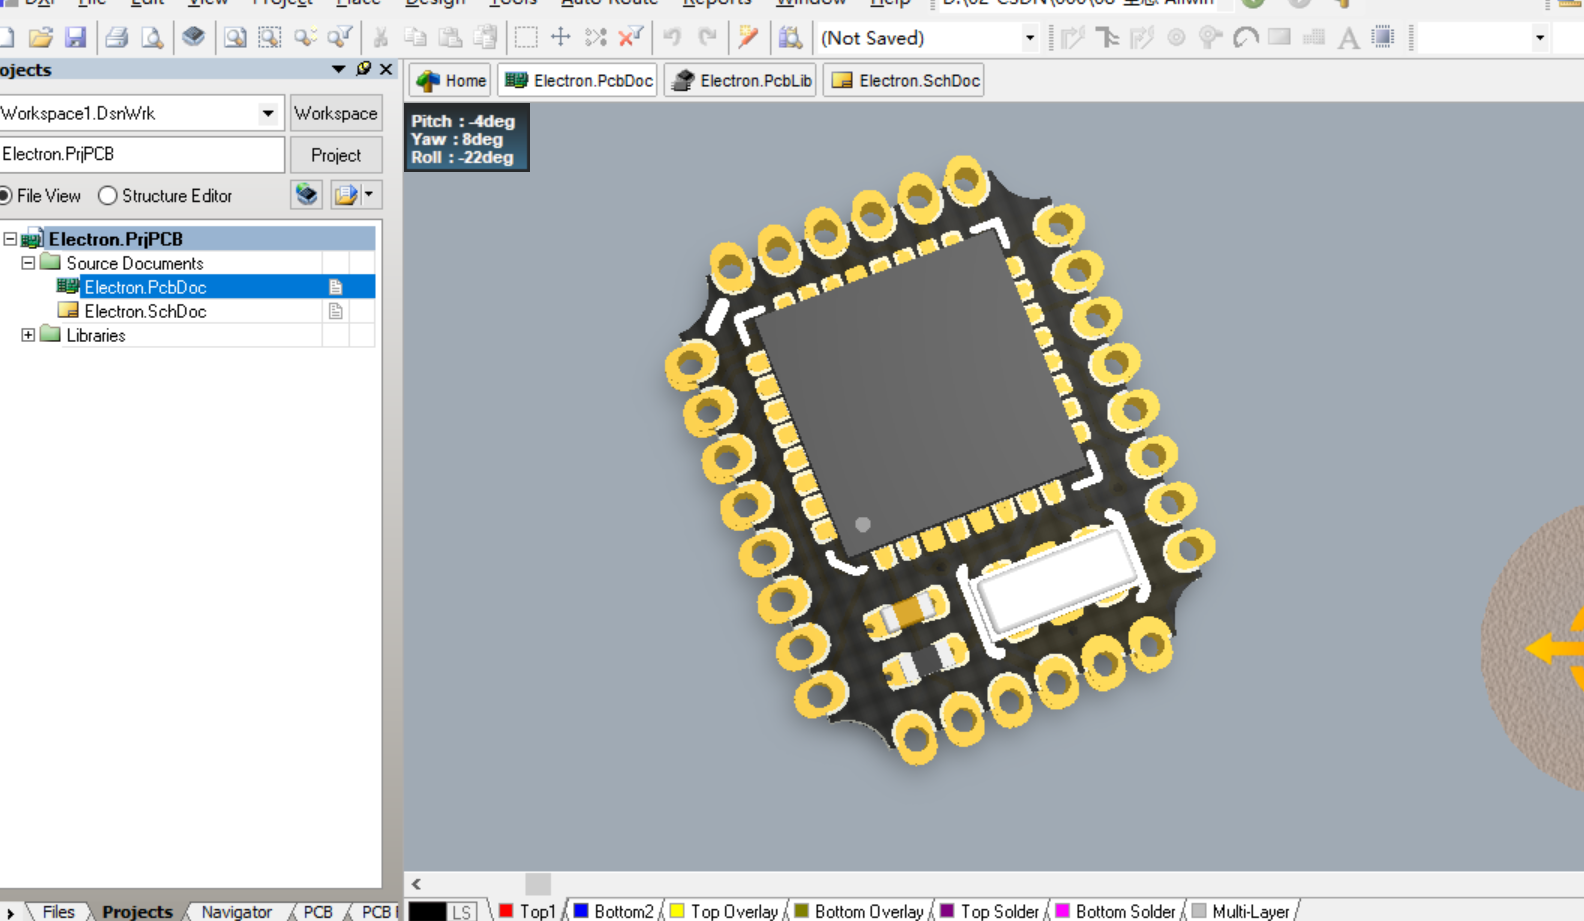Image resolution: width=1584 pixels, height=921 pixels.
Task: Open the Workspace1.DsnWrk dropdown
Action: [x=268, y=113]
